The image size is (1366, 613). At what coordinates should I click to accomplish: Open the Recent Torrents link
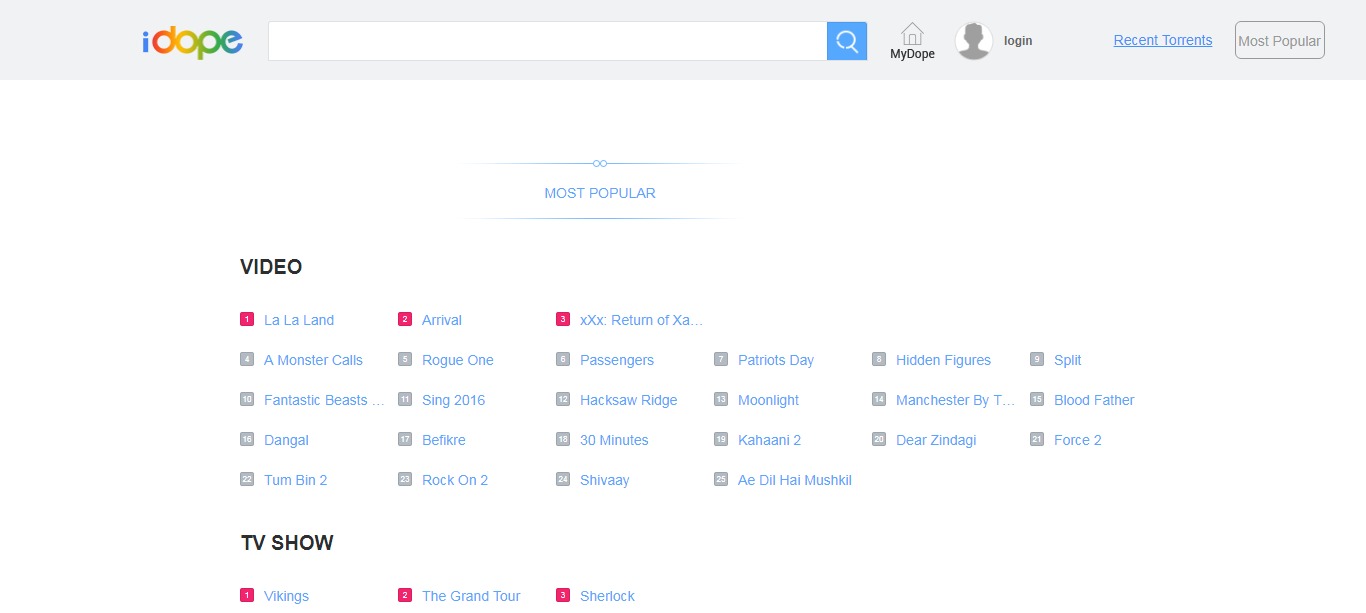tap(1162, 41)
